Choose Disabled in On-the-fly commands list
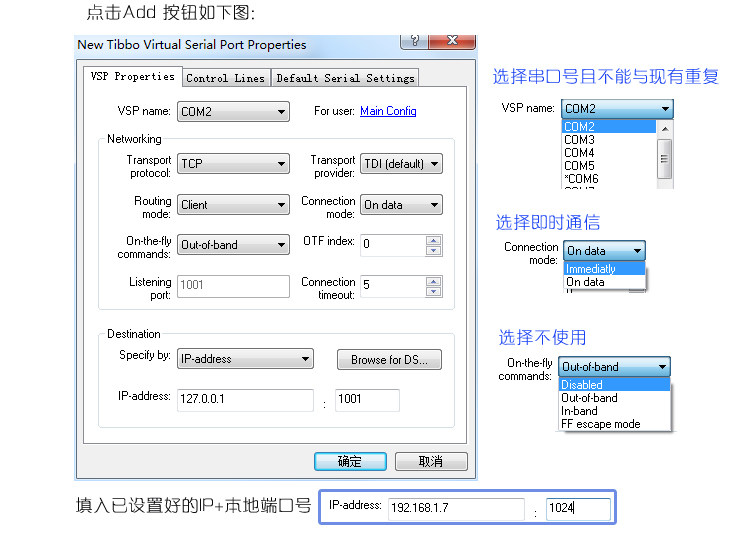750x534 pixels. click(x=615, y=385)
